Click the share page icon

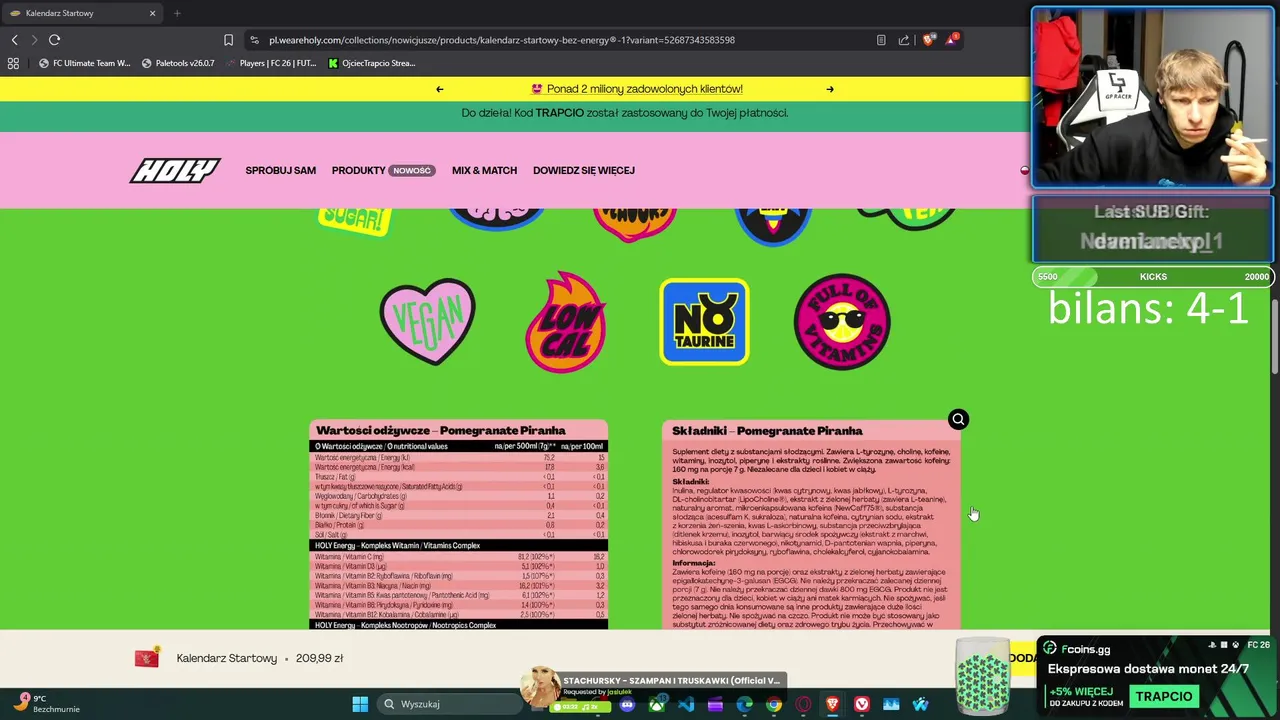(x=904, y=40)
